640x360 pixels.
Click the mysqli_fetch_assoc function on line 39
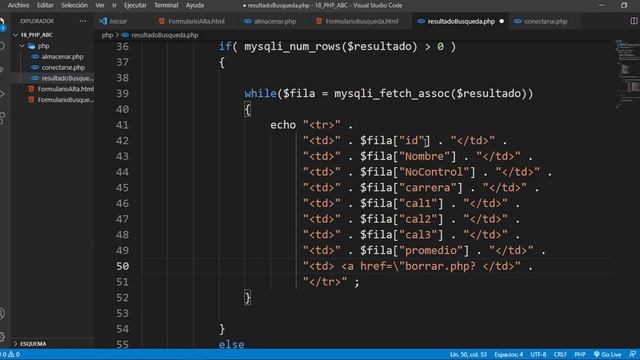click(392, 93)
